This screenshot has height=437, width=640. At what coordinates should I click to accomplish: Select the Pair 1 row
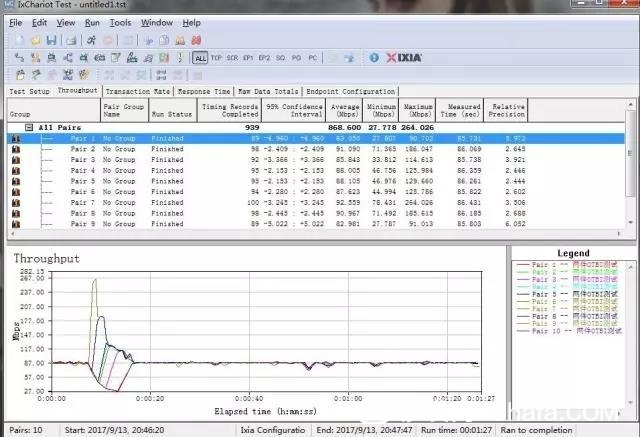click(x=316, y=138)
